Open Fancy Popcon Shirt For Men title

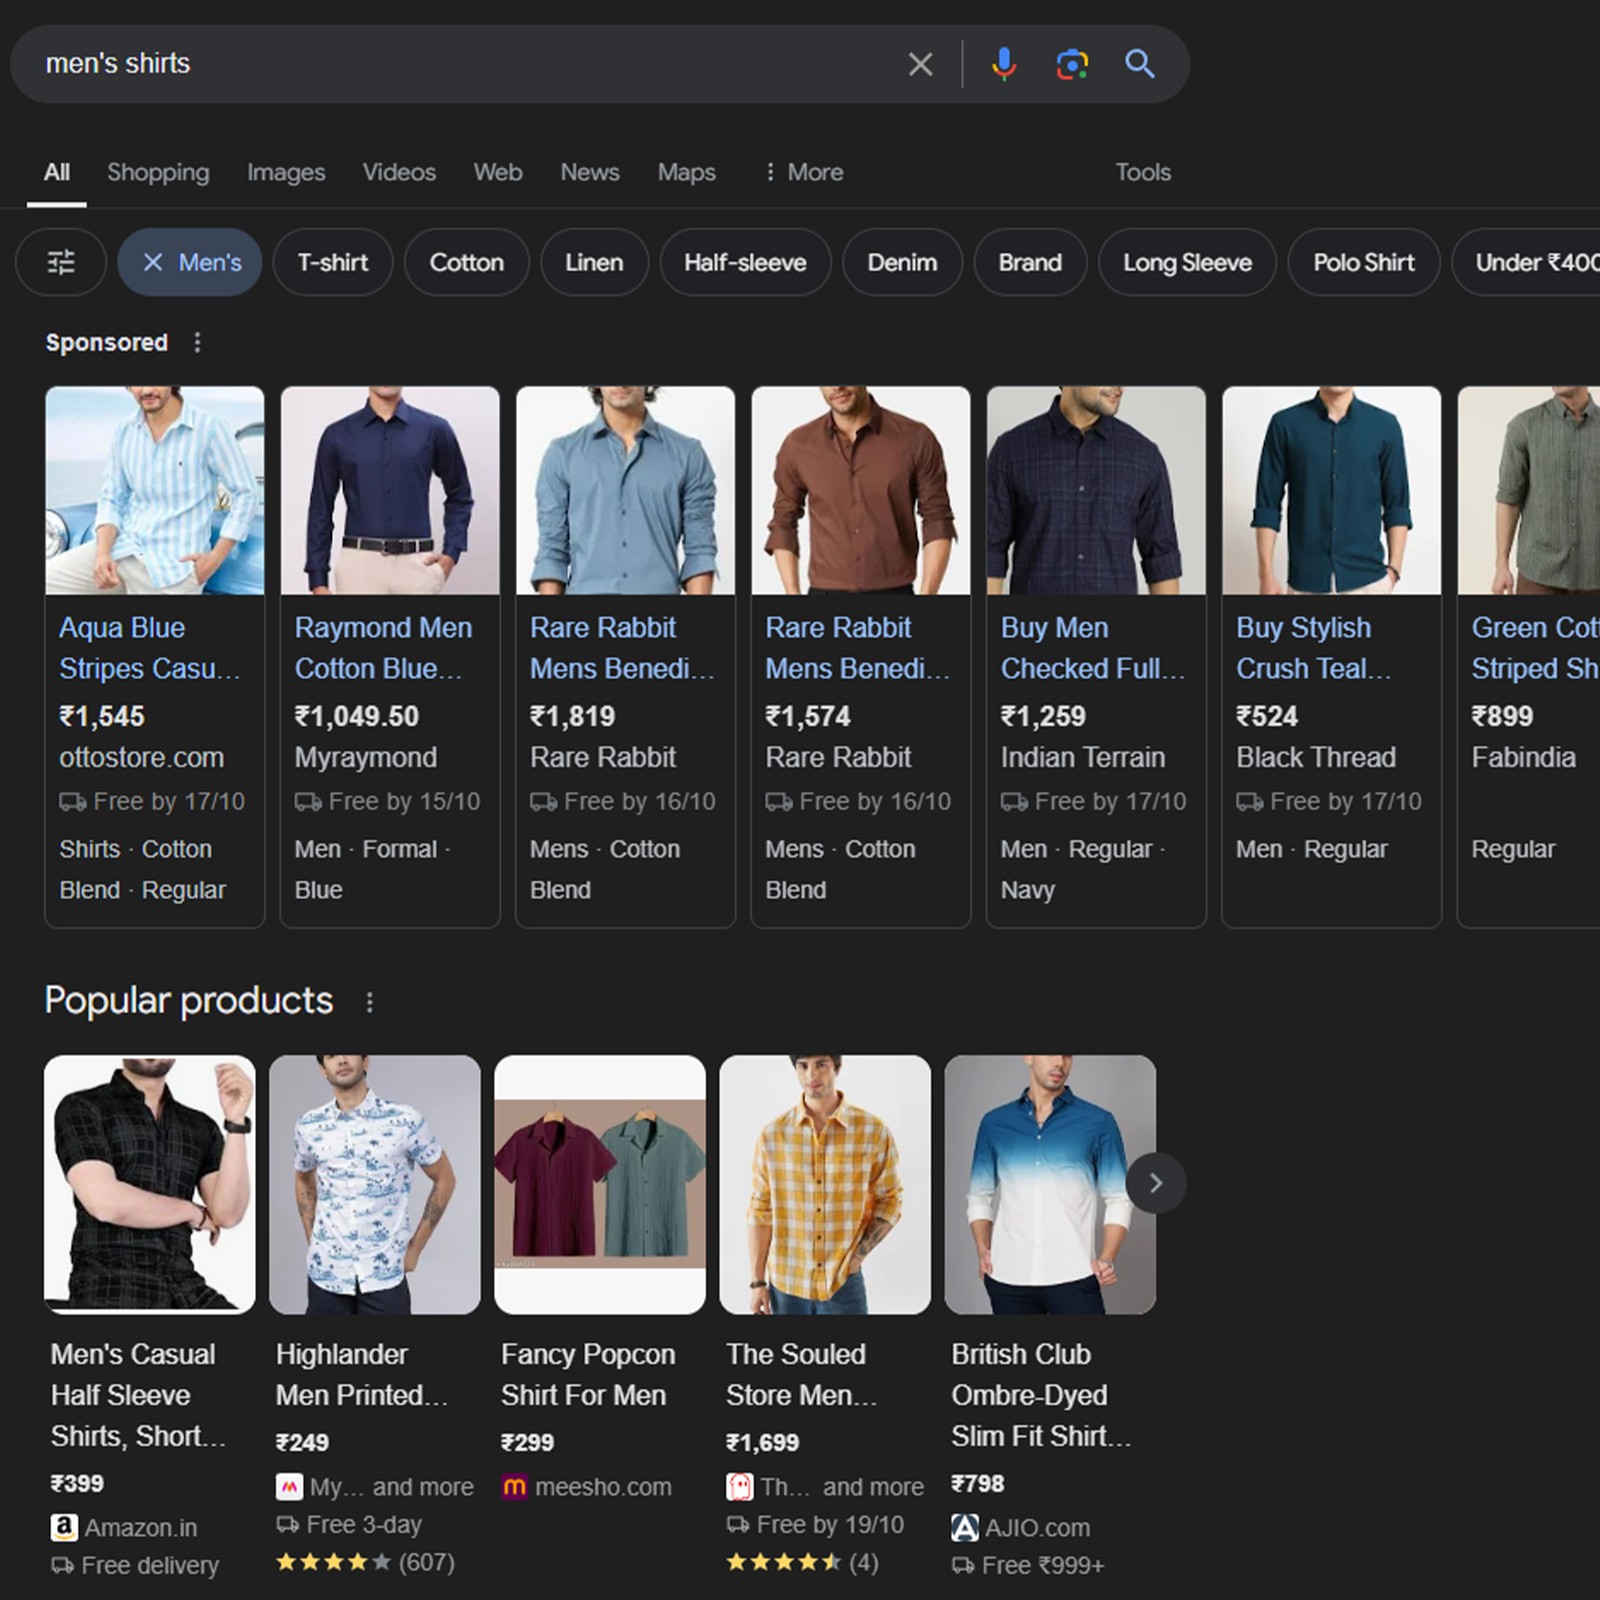(588, 1375)
